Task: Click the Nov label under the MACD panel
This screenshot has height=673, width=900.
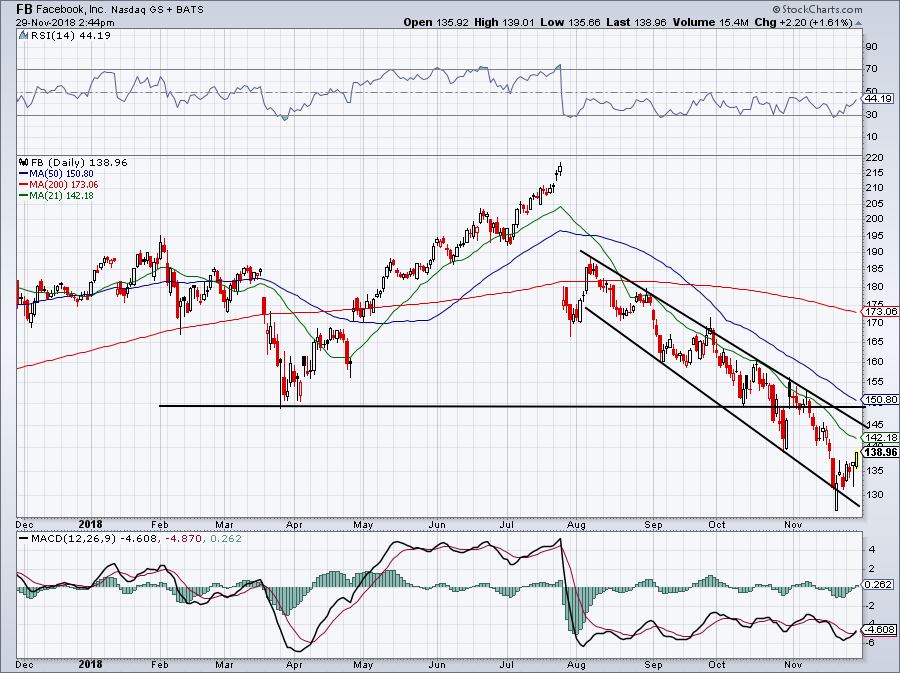Action: pos(793,664)
